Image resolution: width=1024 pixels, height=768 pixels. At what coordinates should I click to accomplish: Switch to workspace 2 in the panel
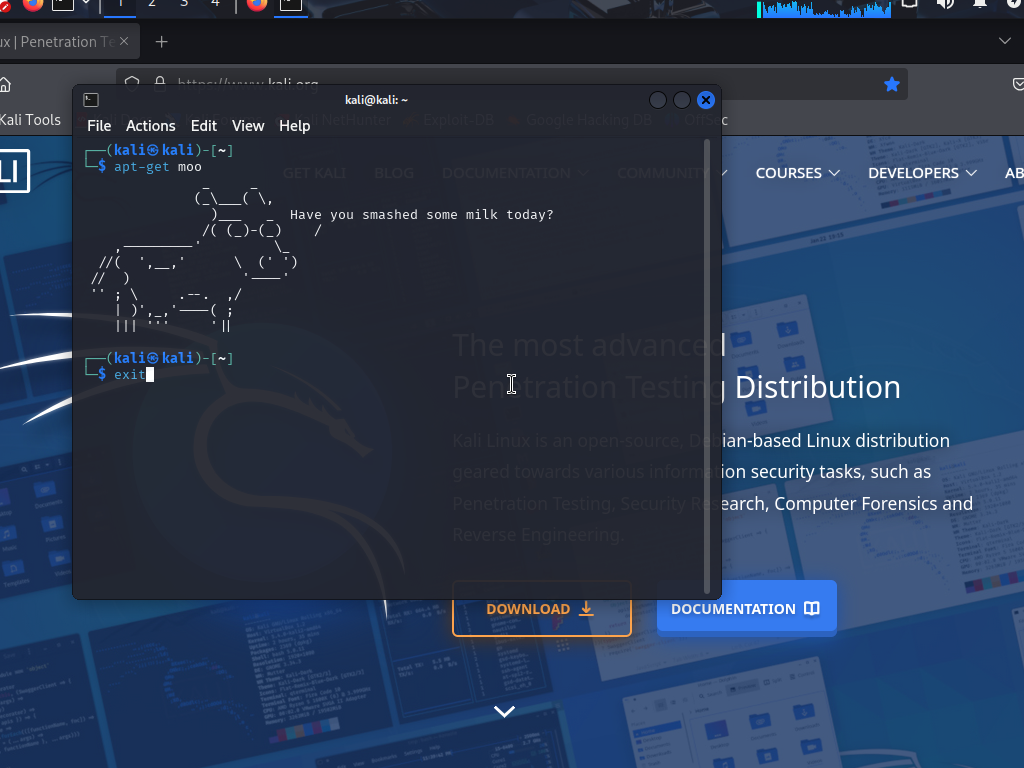152,4
